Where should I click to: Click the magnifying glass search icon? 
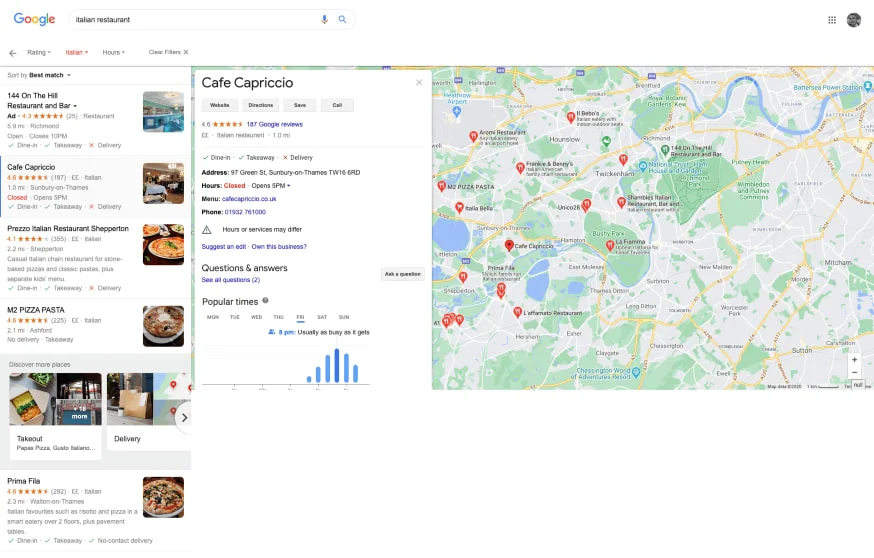(x=342, y=20)
